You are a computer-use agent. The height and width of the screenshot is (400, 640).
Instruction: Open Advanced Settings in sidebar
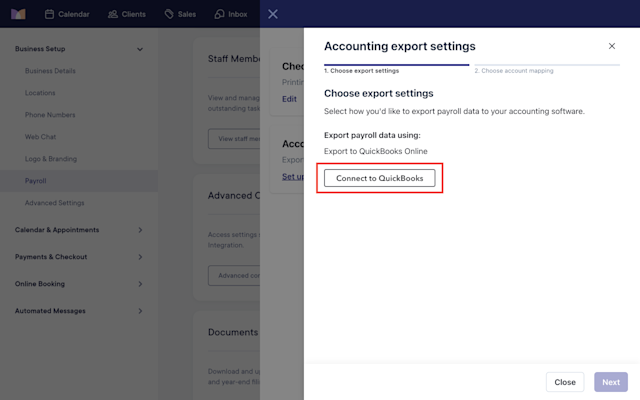(x=54, y=203)
